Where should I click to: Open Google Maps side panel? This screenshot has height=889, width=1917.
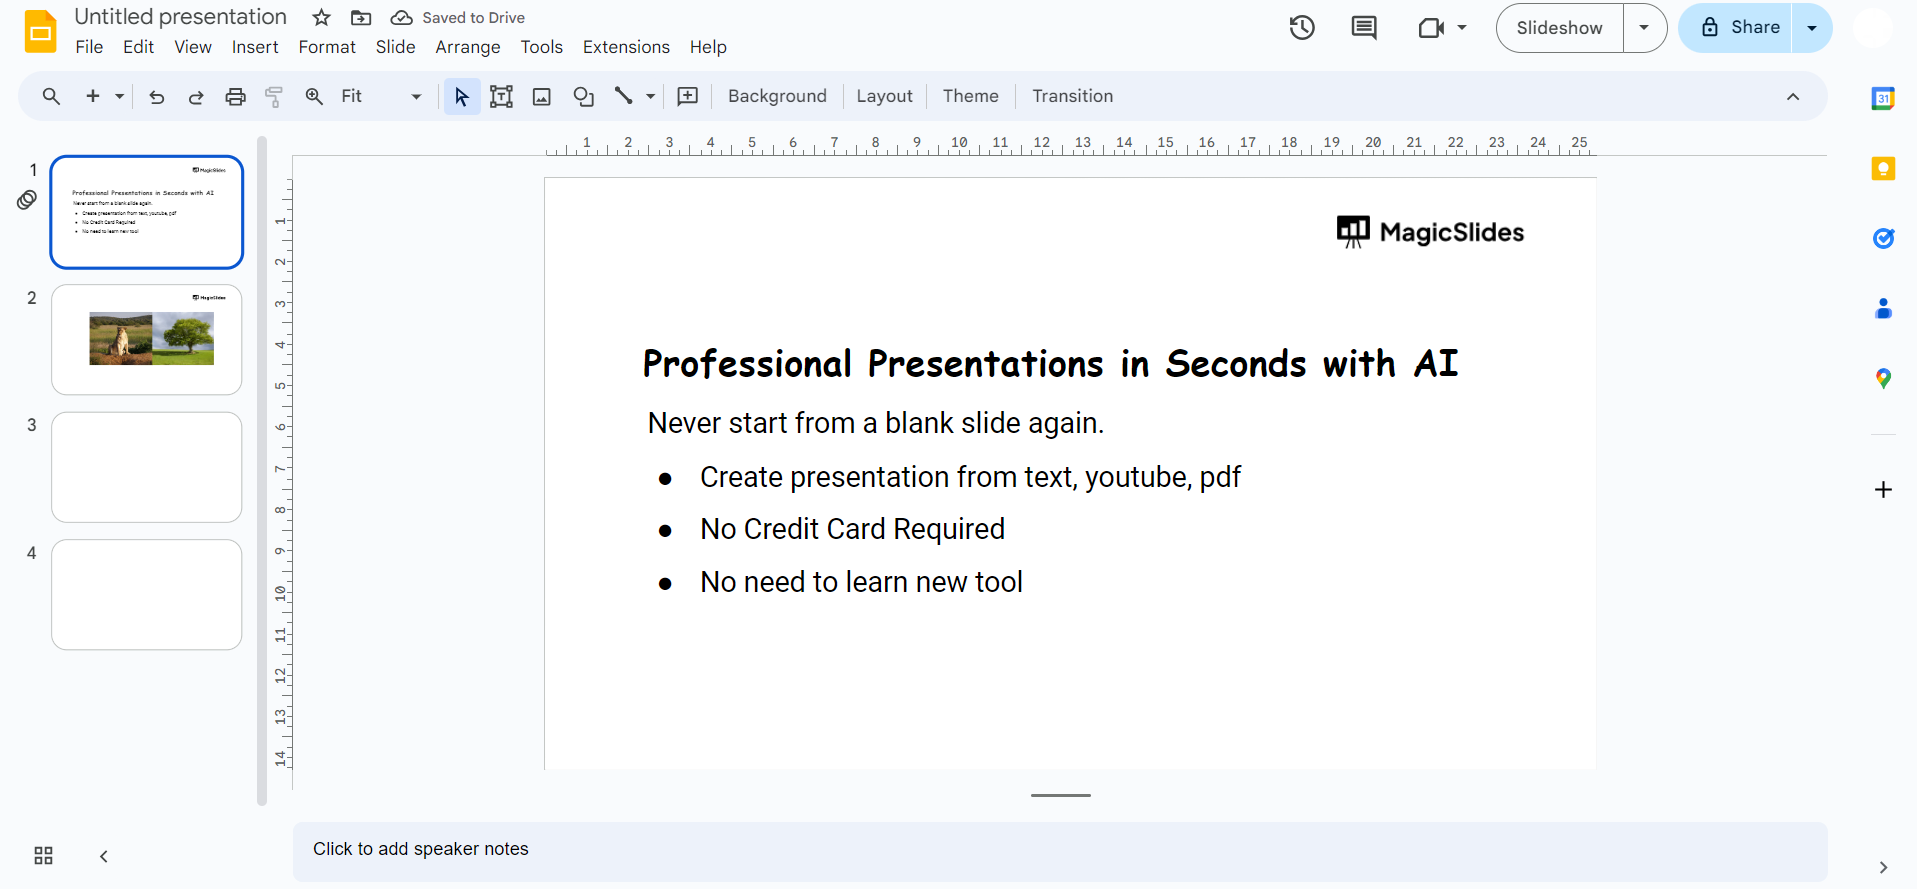tap(1883, 378)
